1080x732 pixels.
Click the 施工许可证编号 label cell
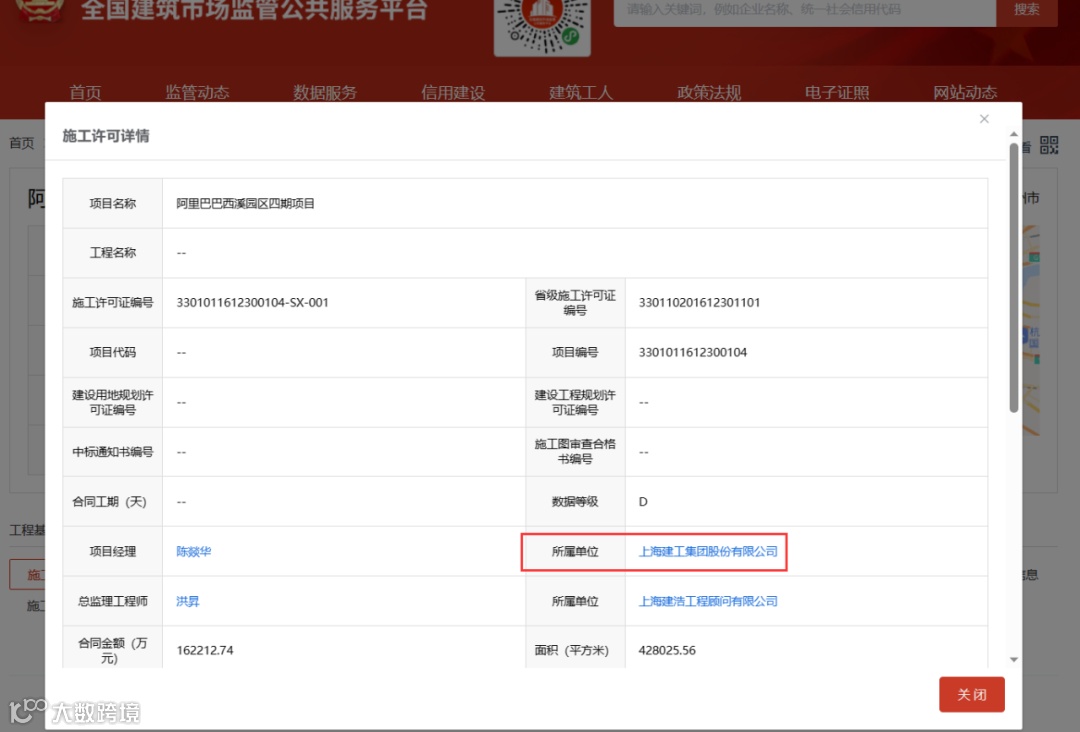click(113, 302)
